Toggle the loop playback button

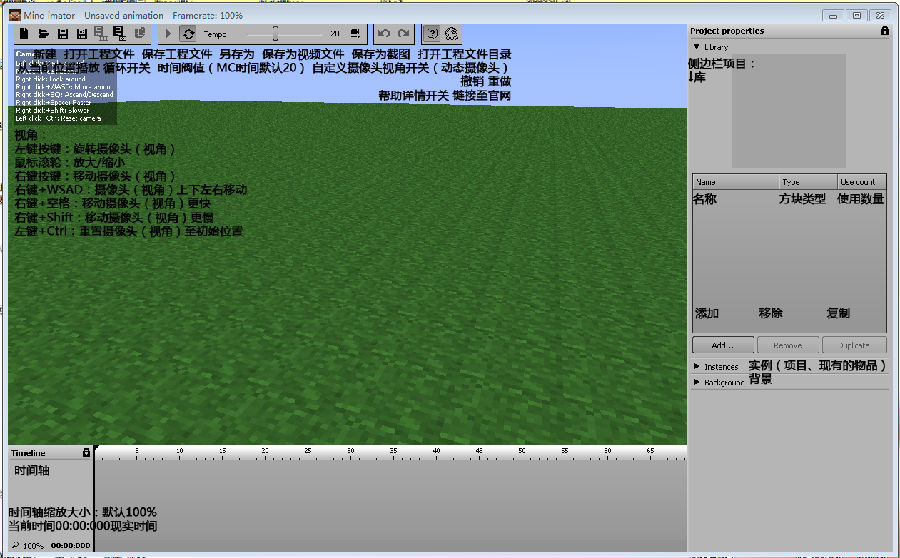tap(188, 34)
